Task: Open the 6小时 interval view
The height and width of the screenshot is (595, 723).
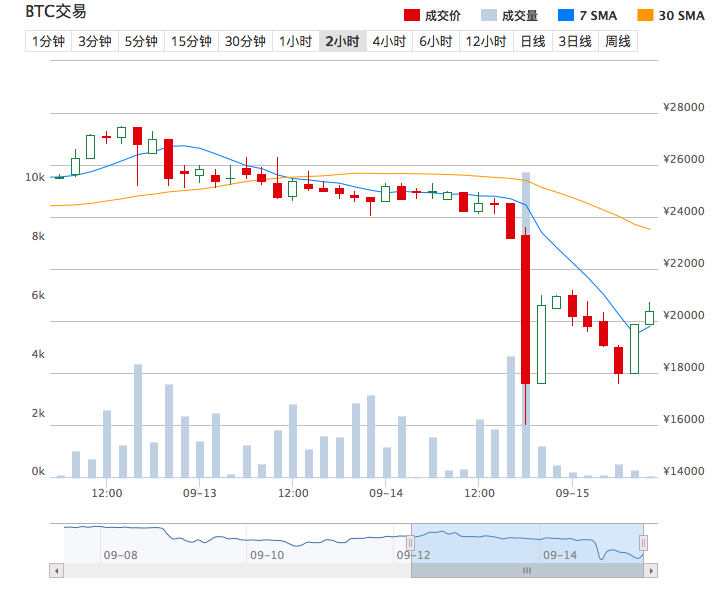Action: [436, 42]
